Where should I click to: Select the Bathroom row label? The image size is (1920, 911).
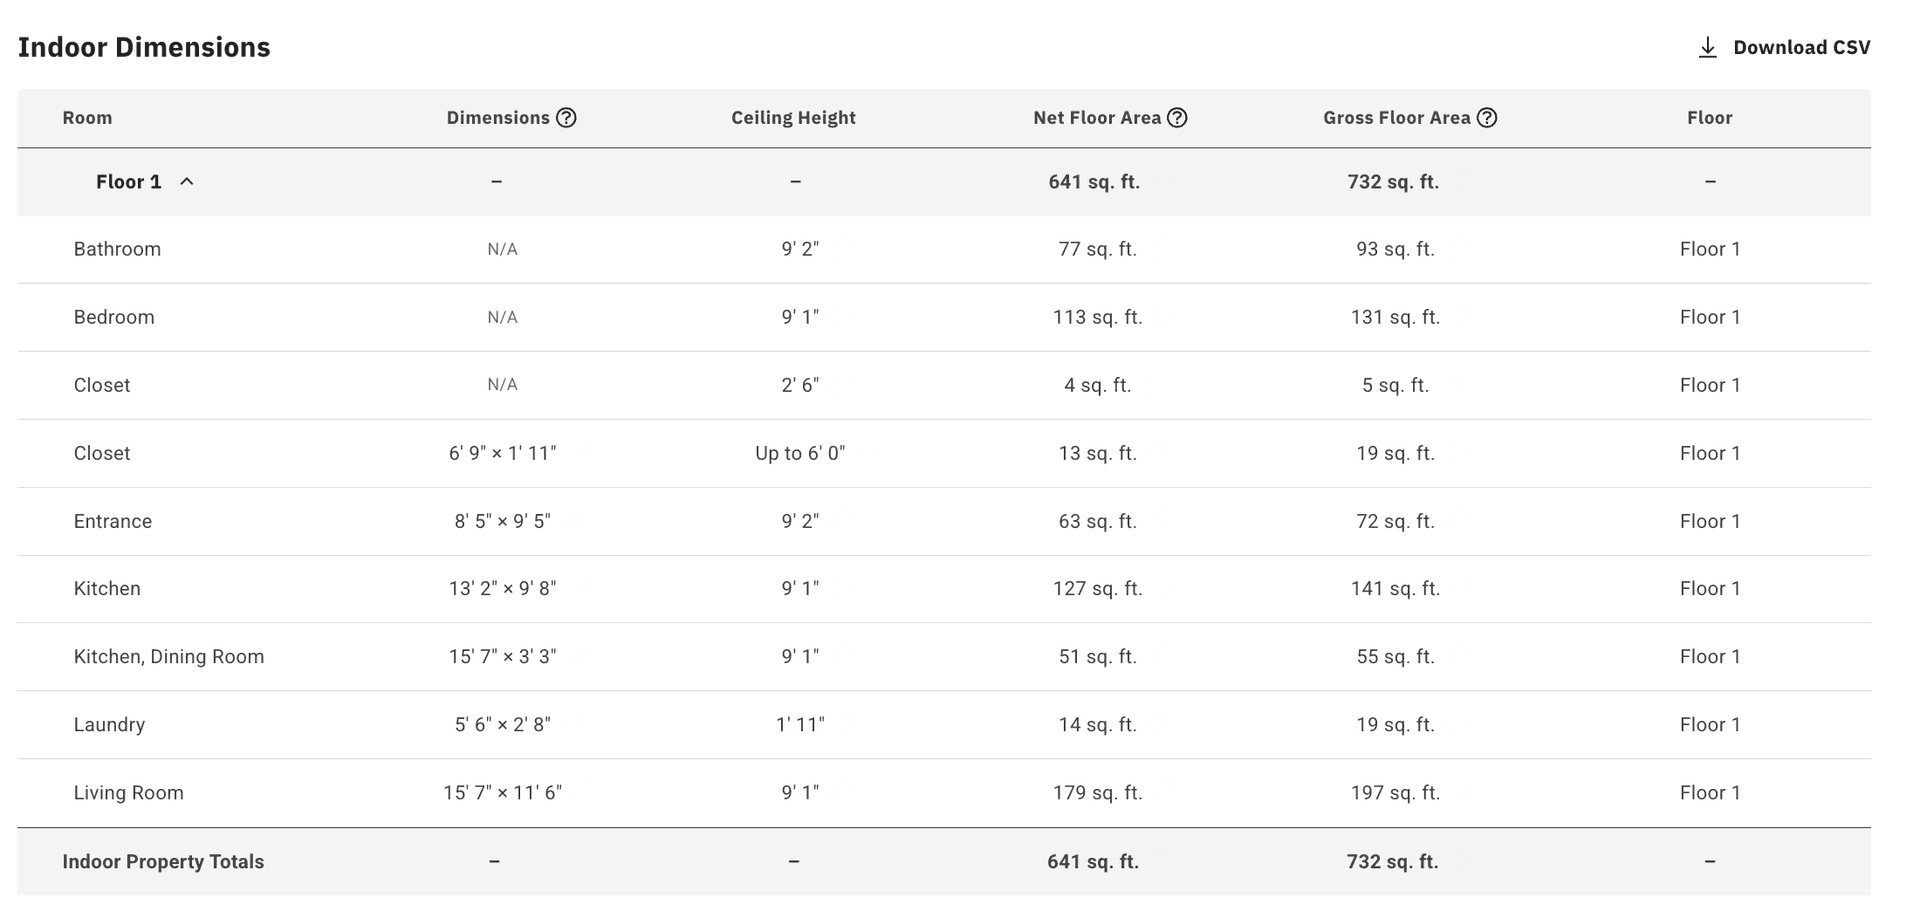point(117,249)
